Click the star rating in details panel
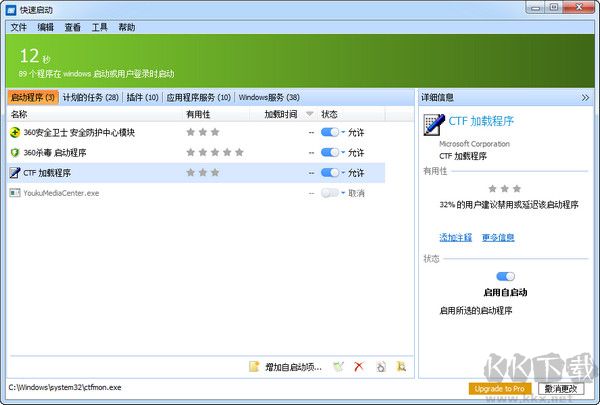This screenshot has height=405, width=600. tap(504, 188)
